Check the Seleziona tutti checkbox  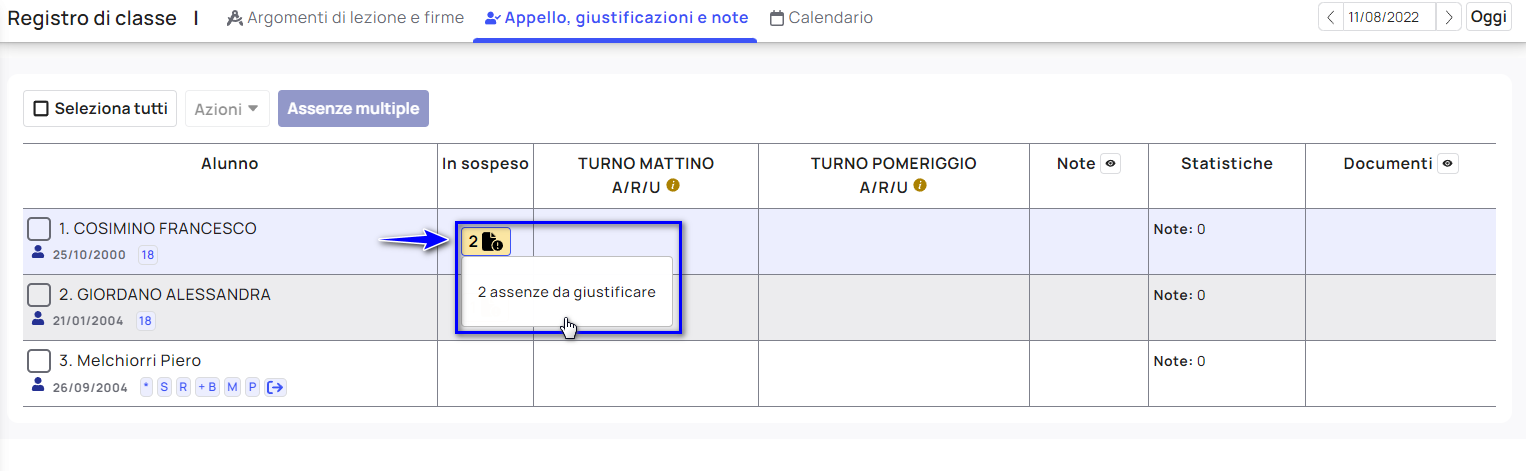42,109
